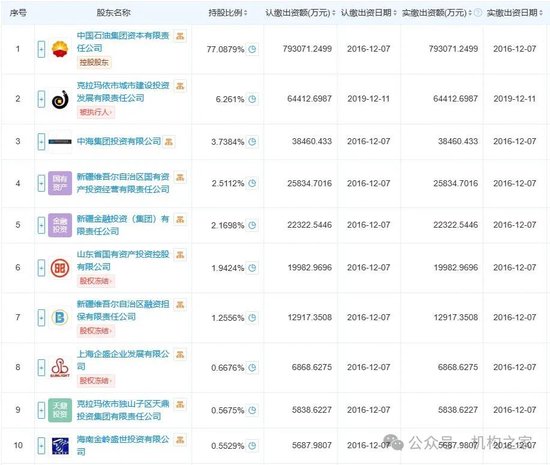This screenshot has width=550, height=465.
Task: Click equity structure icon beside 克拉玛依市城市建设投资
Action: 180,86
